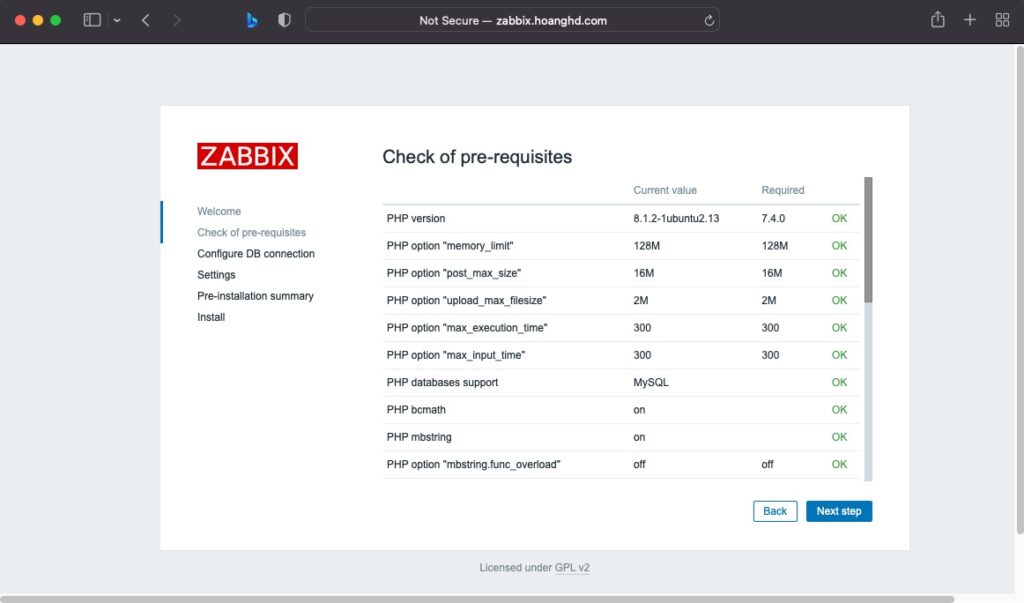Click the Back button

(x=775, y=511)
